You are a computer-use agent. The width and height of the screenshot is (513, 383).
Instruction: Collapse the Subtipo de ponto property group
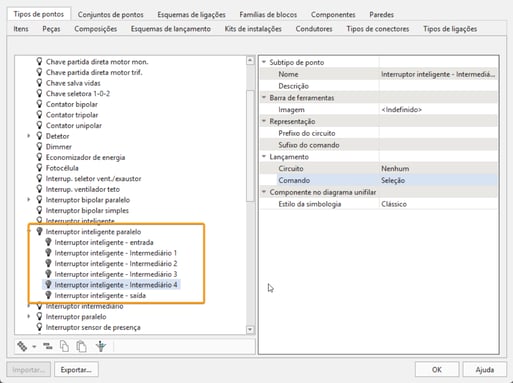coord(264,62)
